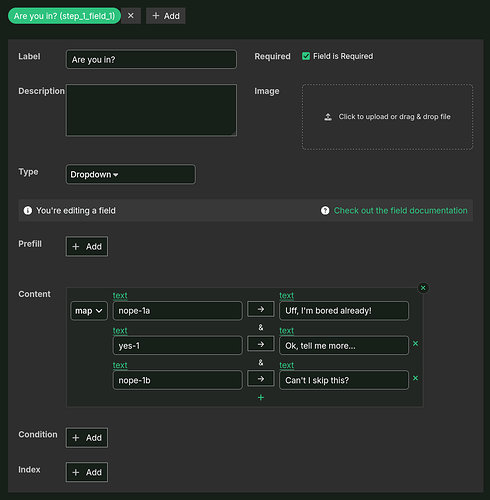Image resolution: width=490 pixels, height=500 pixels.
Task: Add a new mapping row with the green plus
Action: click(261, 397)
